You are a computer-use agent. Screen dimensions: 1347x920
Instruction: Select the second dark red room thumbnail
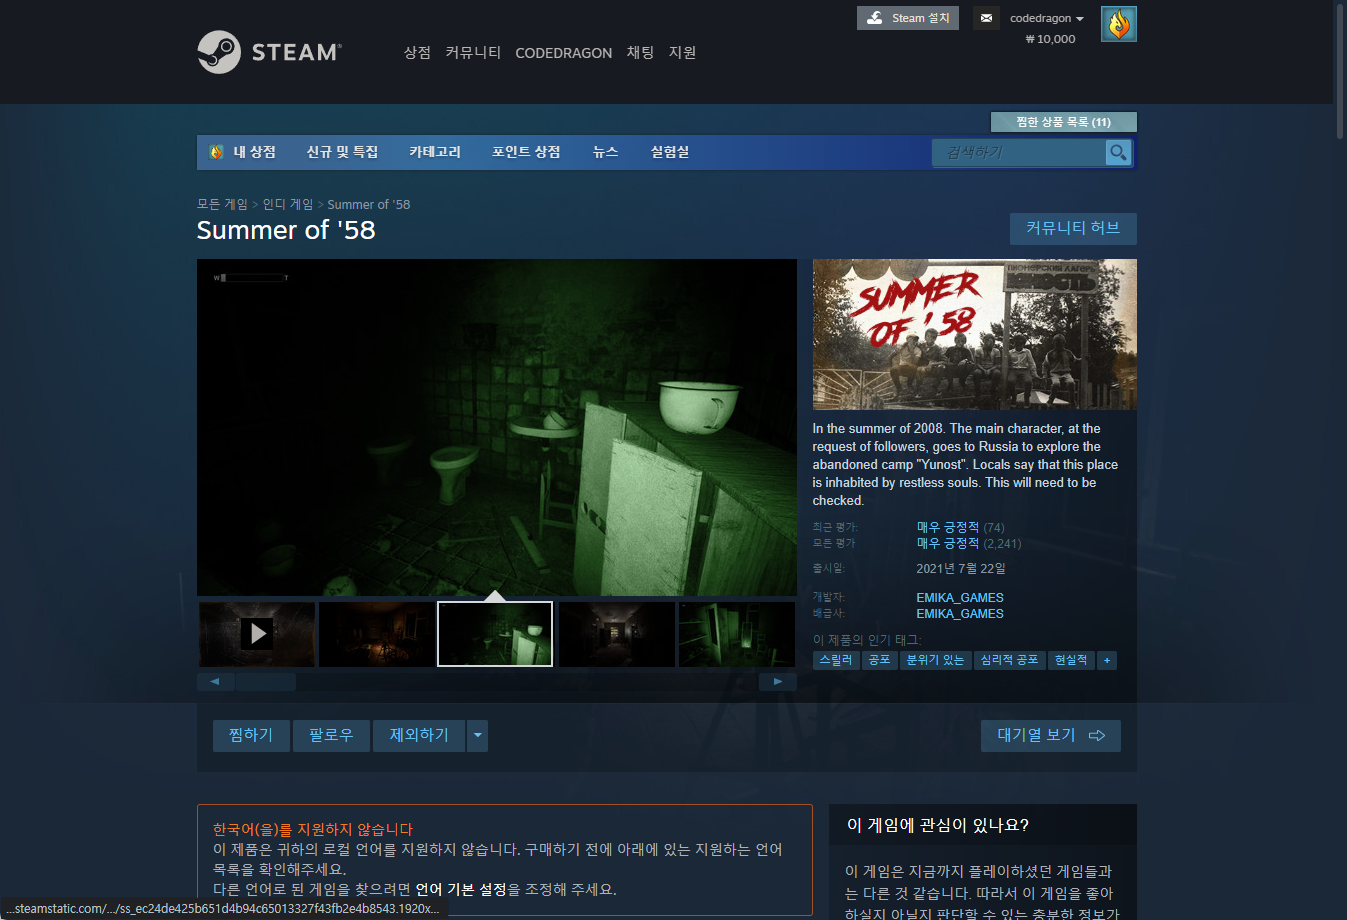pyautogui.click(x=377, y=634)
